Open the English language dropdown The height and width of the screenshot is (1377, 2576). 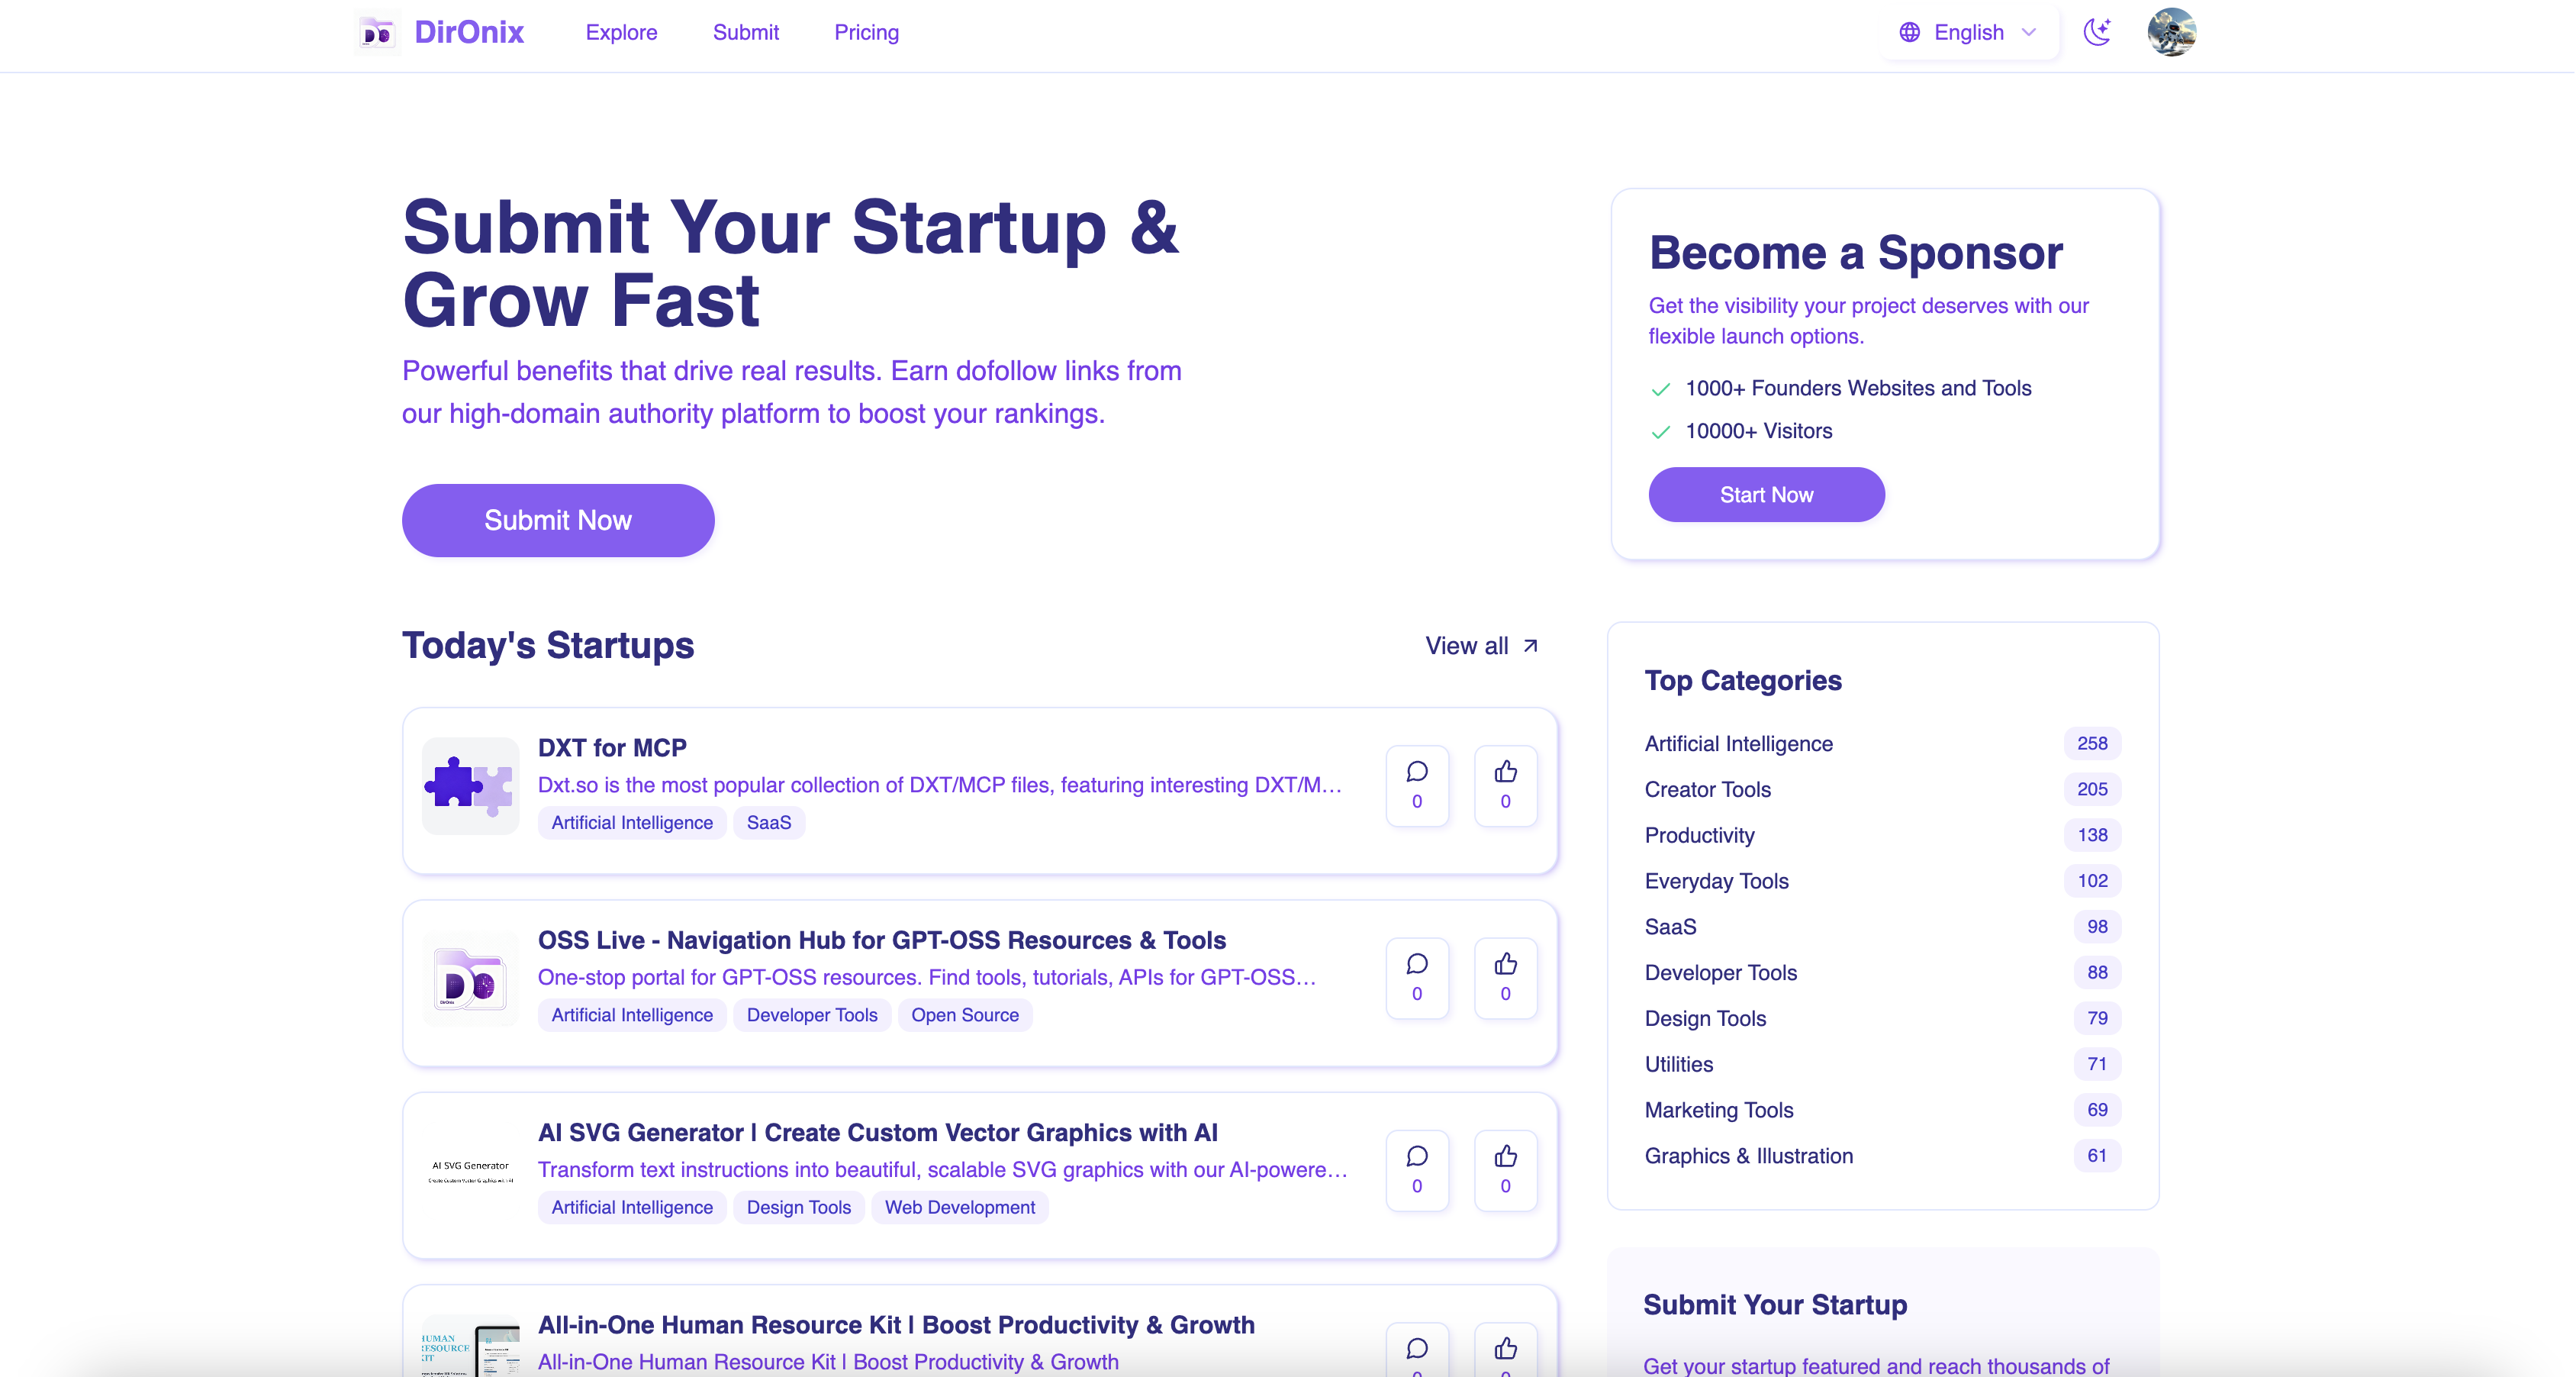click(x=1967, y=33)
